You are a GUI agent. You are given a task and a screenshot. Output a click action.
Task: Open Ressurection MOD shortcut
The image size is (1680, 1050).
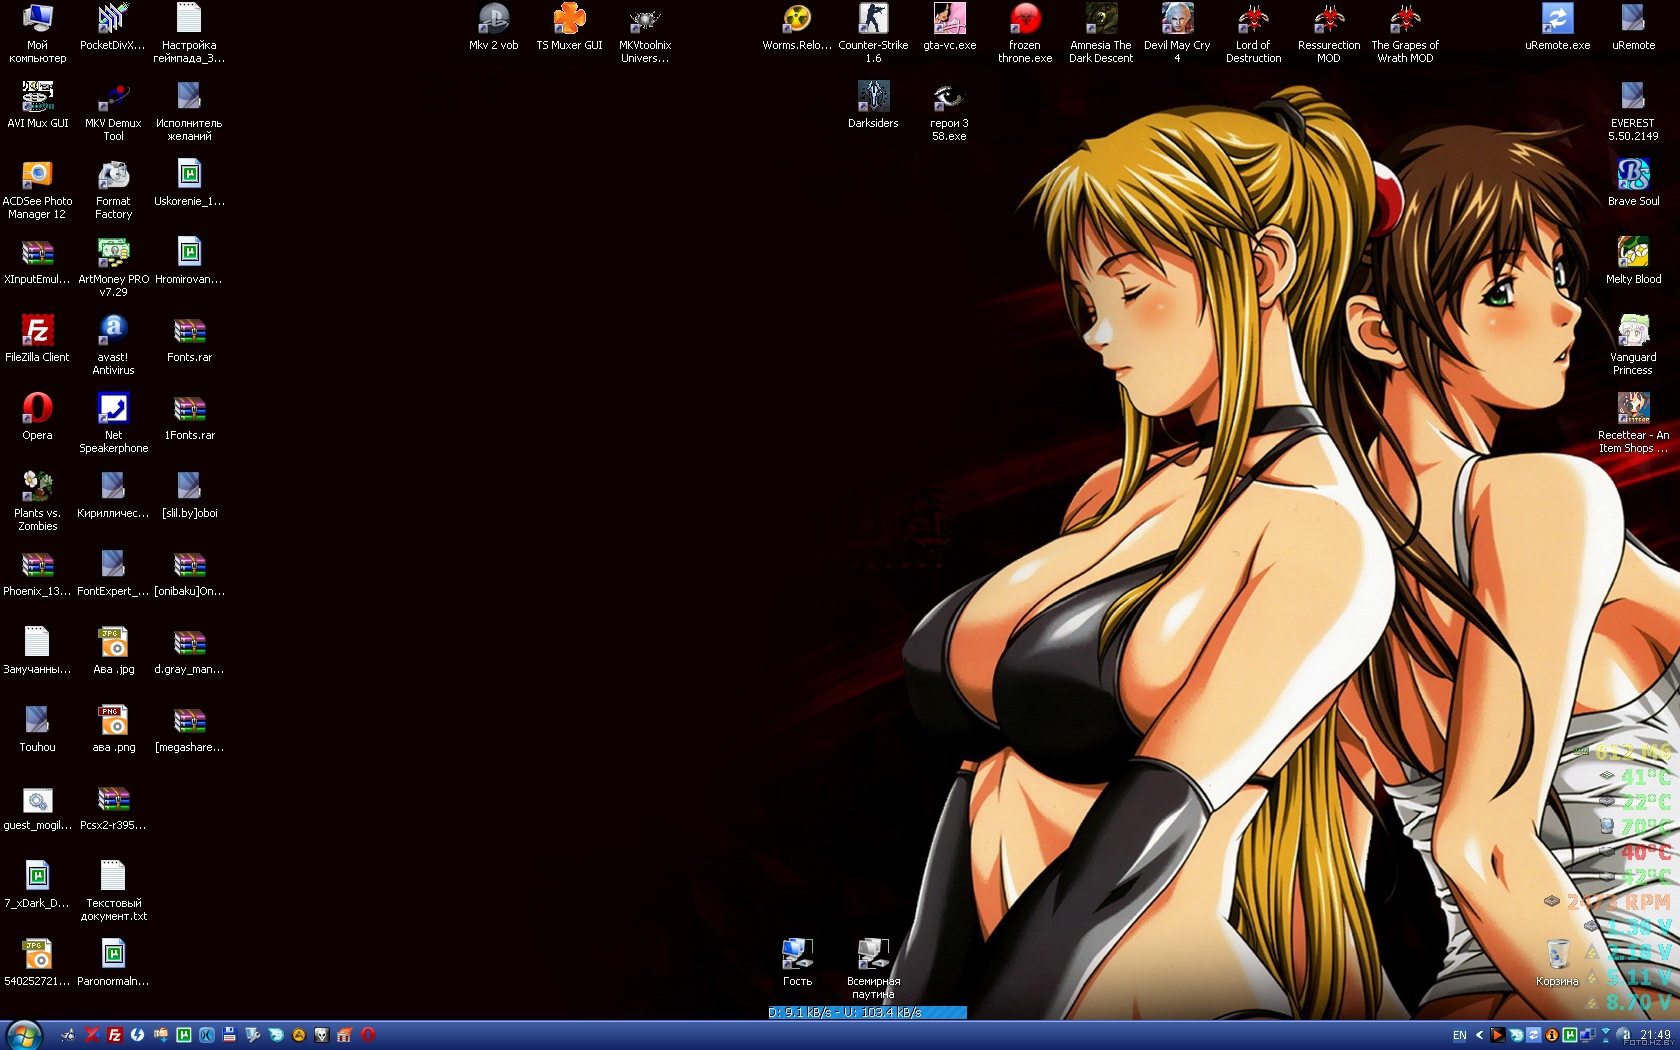(x=1329, y=33)
